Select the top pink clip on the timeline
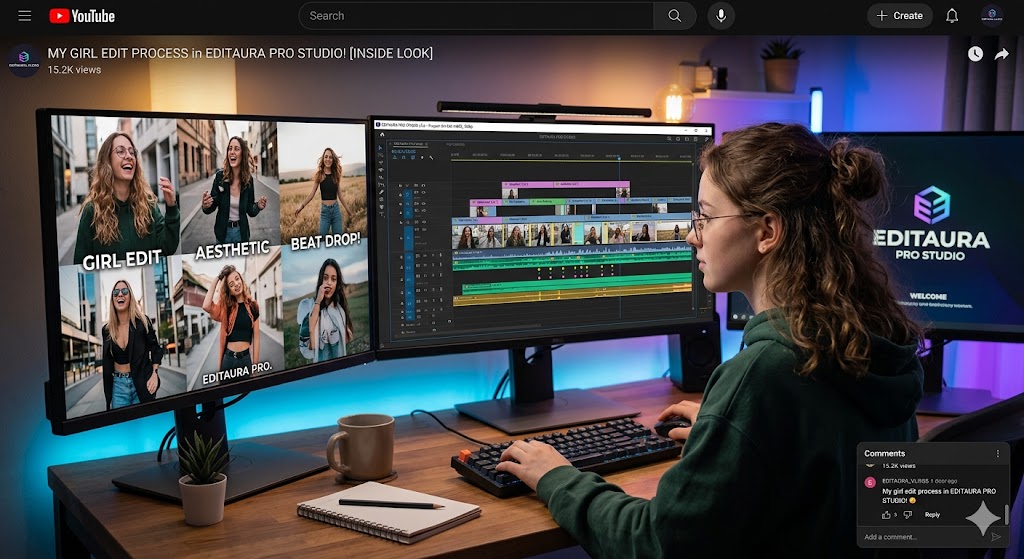The width and height of the screenshot is (1024, 559). 566,185
